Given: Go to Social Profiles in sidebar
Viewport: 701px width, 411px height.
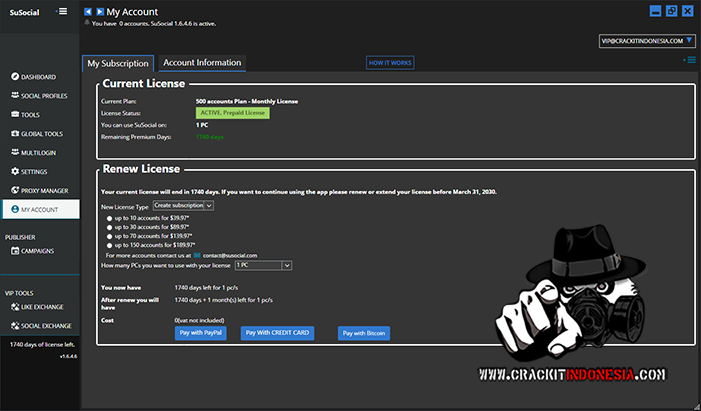Looking at the screenshot, I should pos(44,96).
